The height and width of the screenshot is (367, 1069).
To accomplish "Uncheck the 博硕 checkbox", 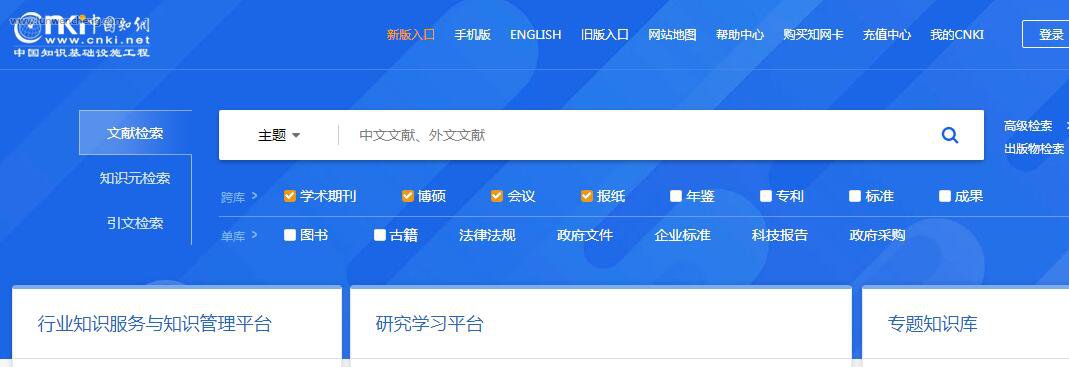I will [x=408, y=196].
